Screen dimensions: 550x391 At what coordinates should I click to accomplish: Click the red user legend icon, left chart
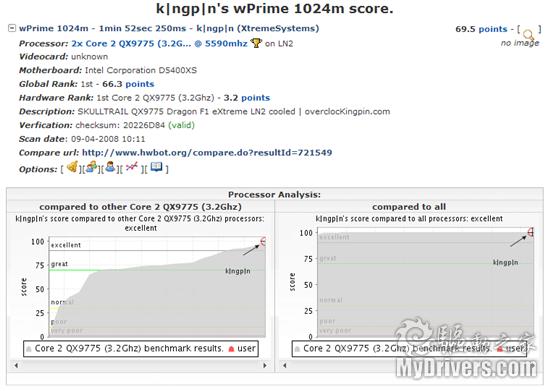click(x=231, y=349)
